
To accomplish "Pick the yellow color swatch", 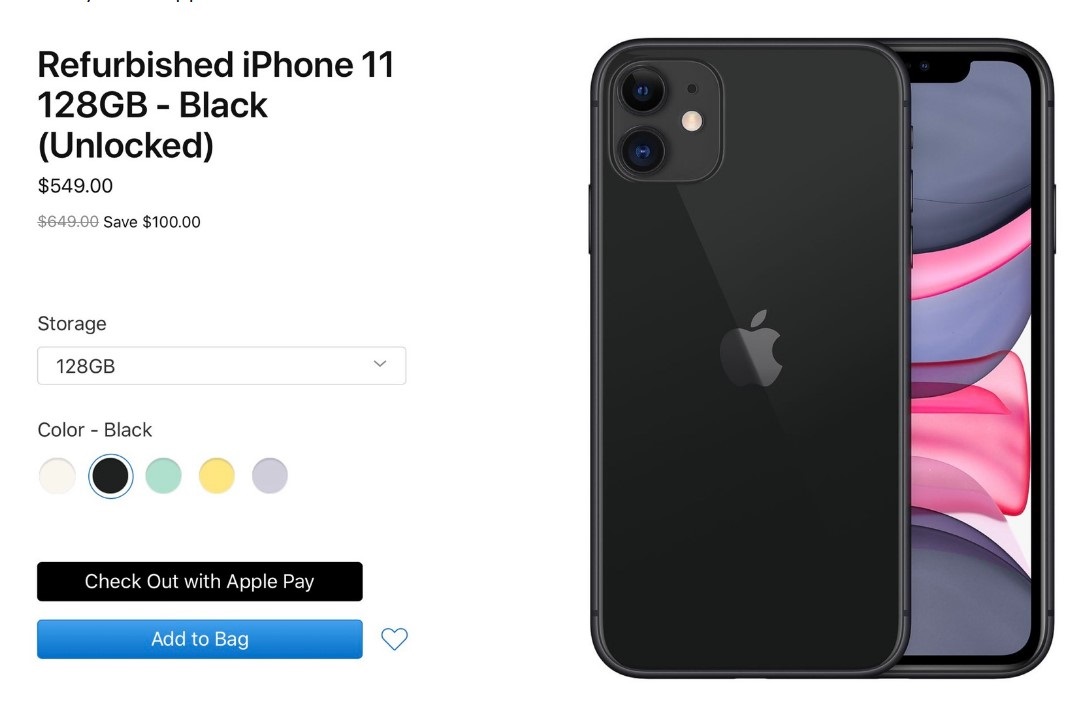I will click(217, 476).
